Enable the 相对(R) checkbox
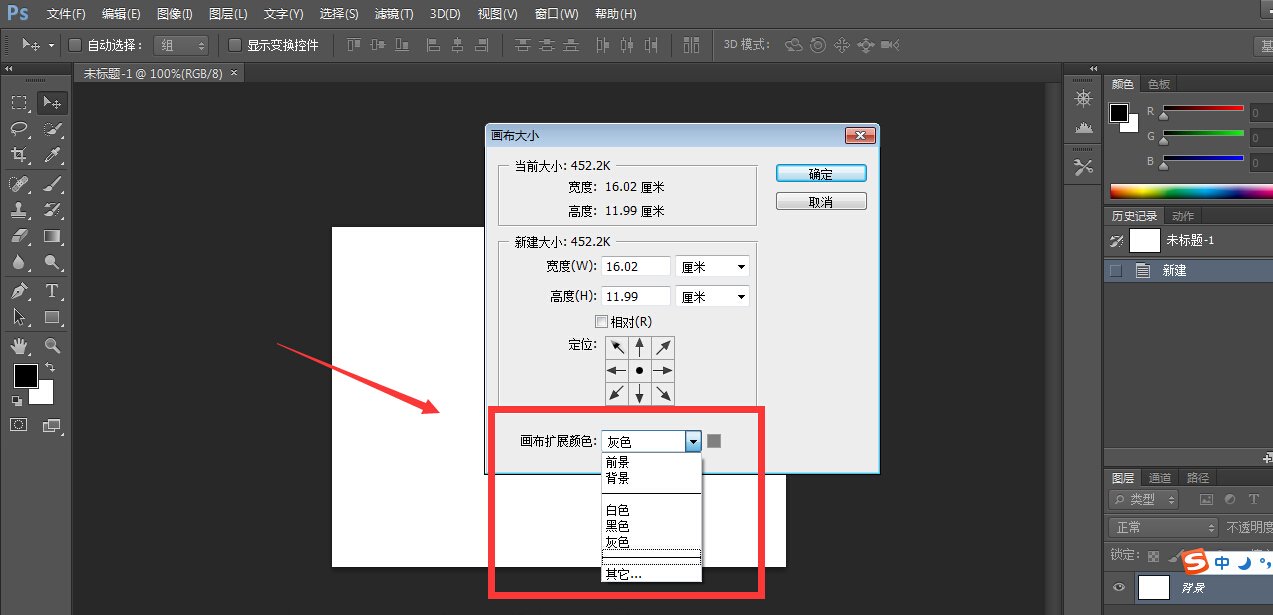 [x=602, y=321]
